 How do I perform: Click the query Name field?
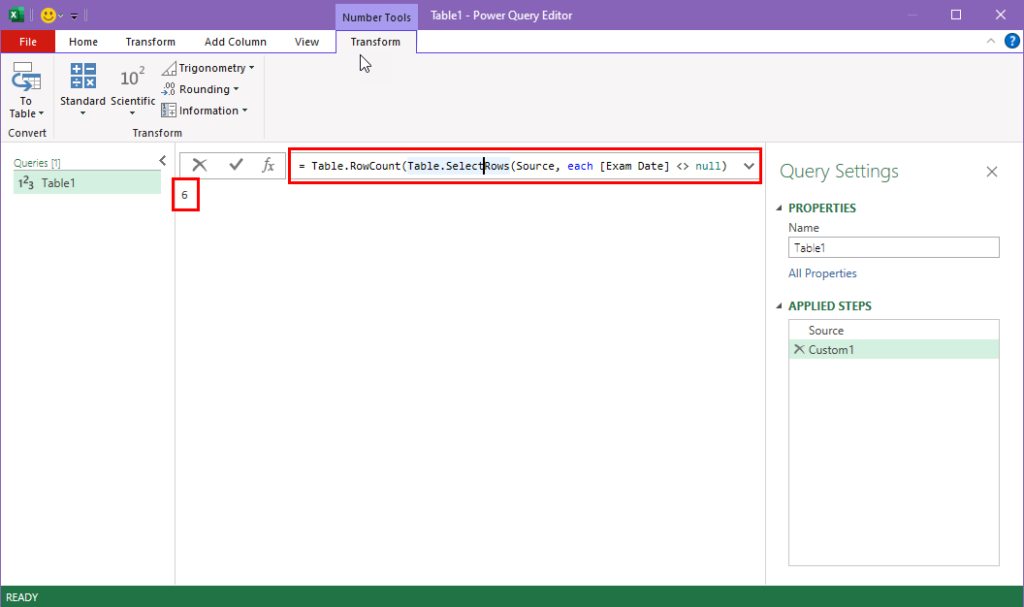click(x=893, y=248)
